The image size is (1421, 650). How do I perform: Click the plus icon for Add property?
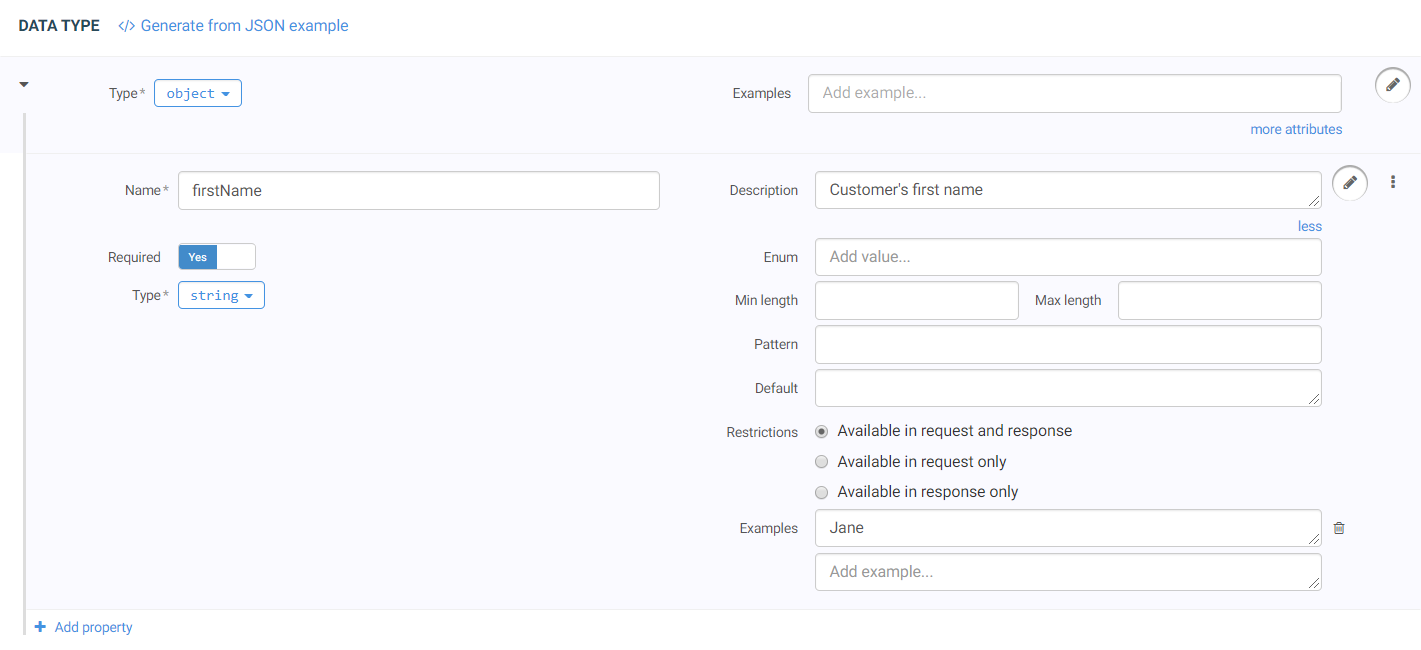(x=40, y=627)
